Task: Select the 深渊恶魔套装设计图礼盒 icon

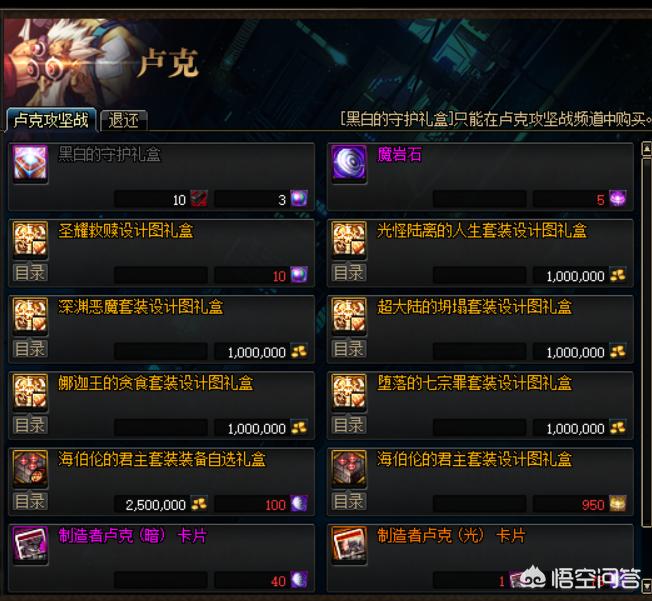Action: [x=30, y=316]
